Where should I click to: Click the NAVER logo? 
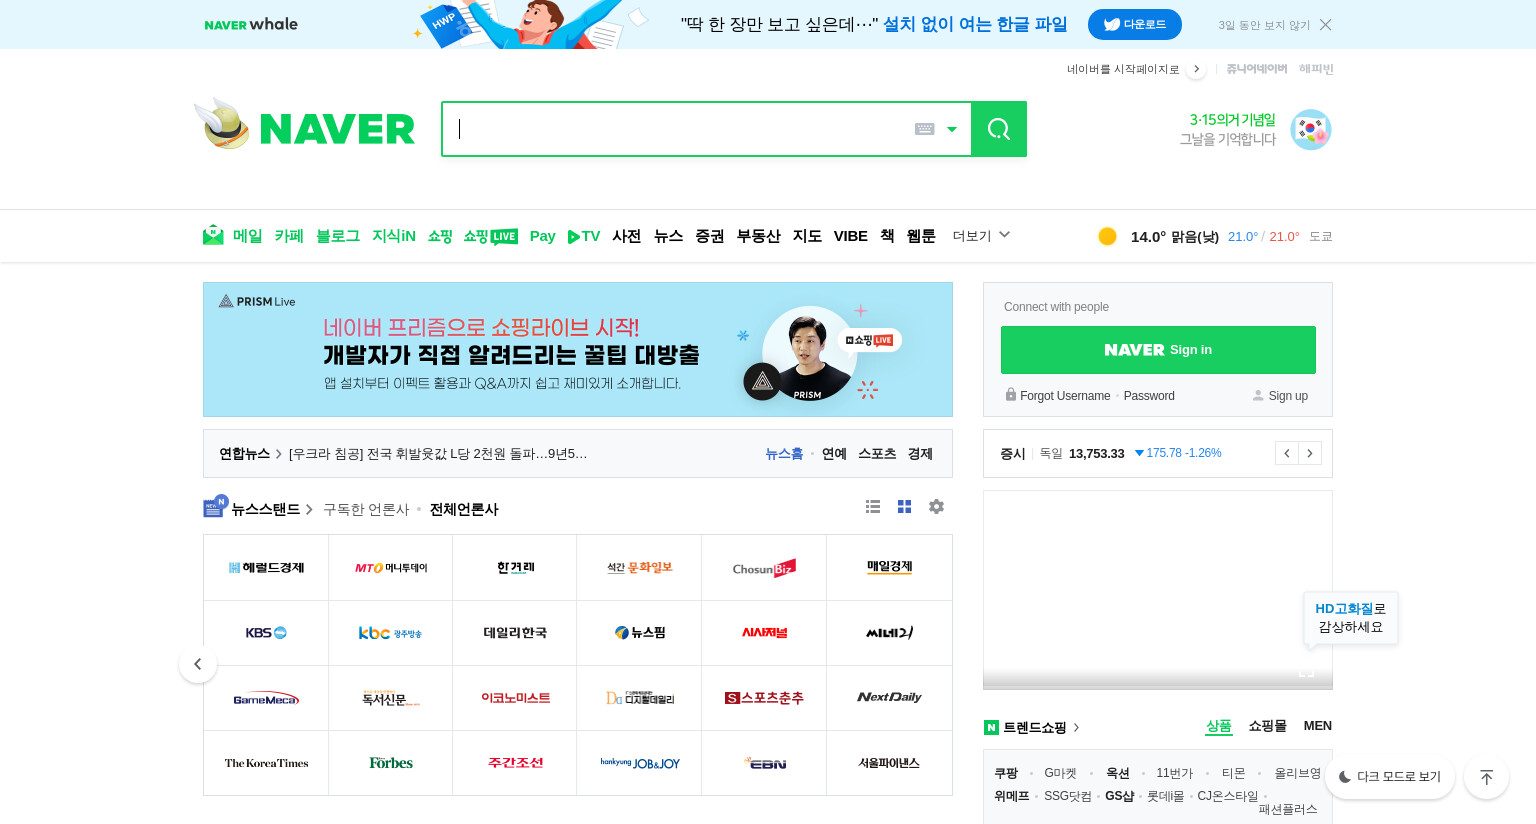click(x=337, y=129)
